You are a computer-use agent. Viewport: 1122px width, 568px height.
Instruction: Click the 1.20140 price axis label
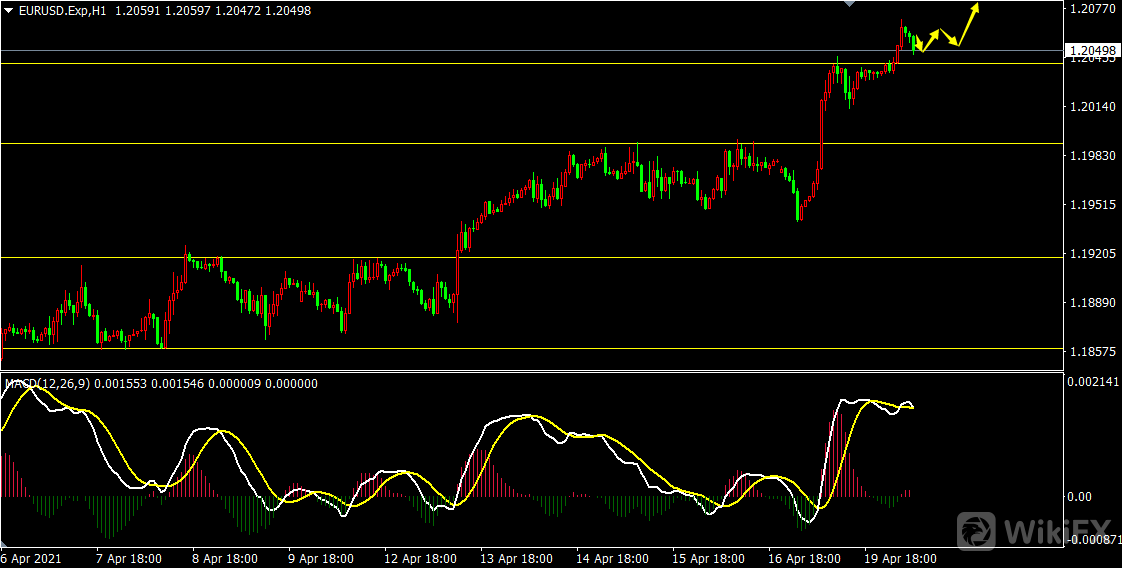click(x=1090, y=106)
